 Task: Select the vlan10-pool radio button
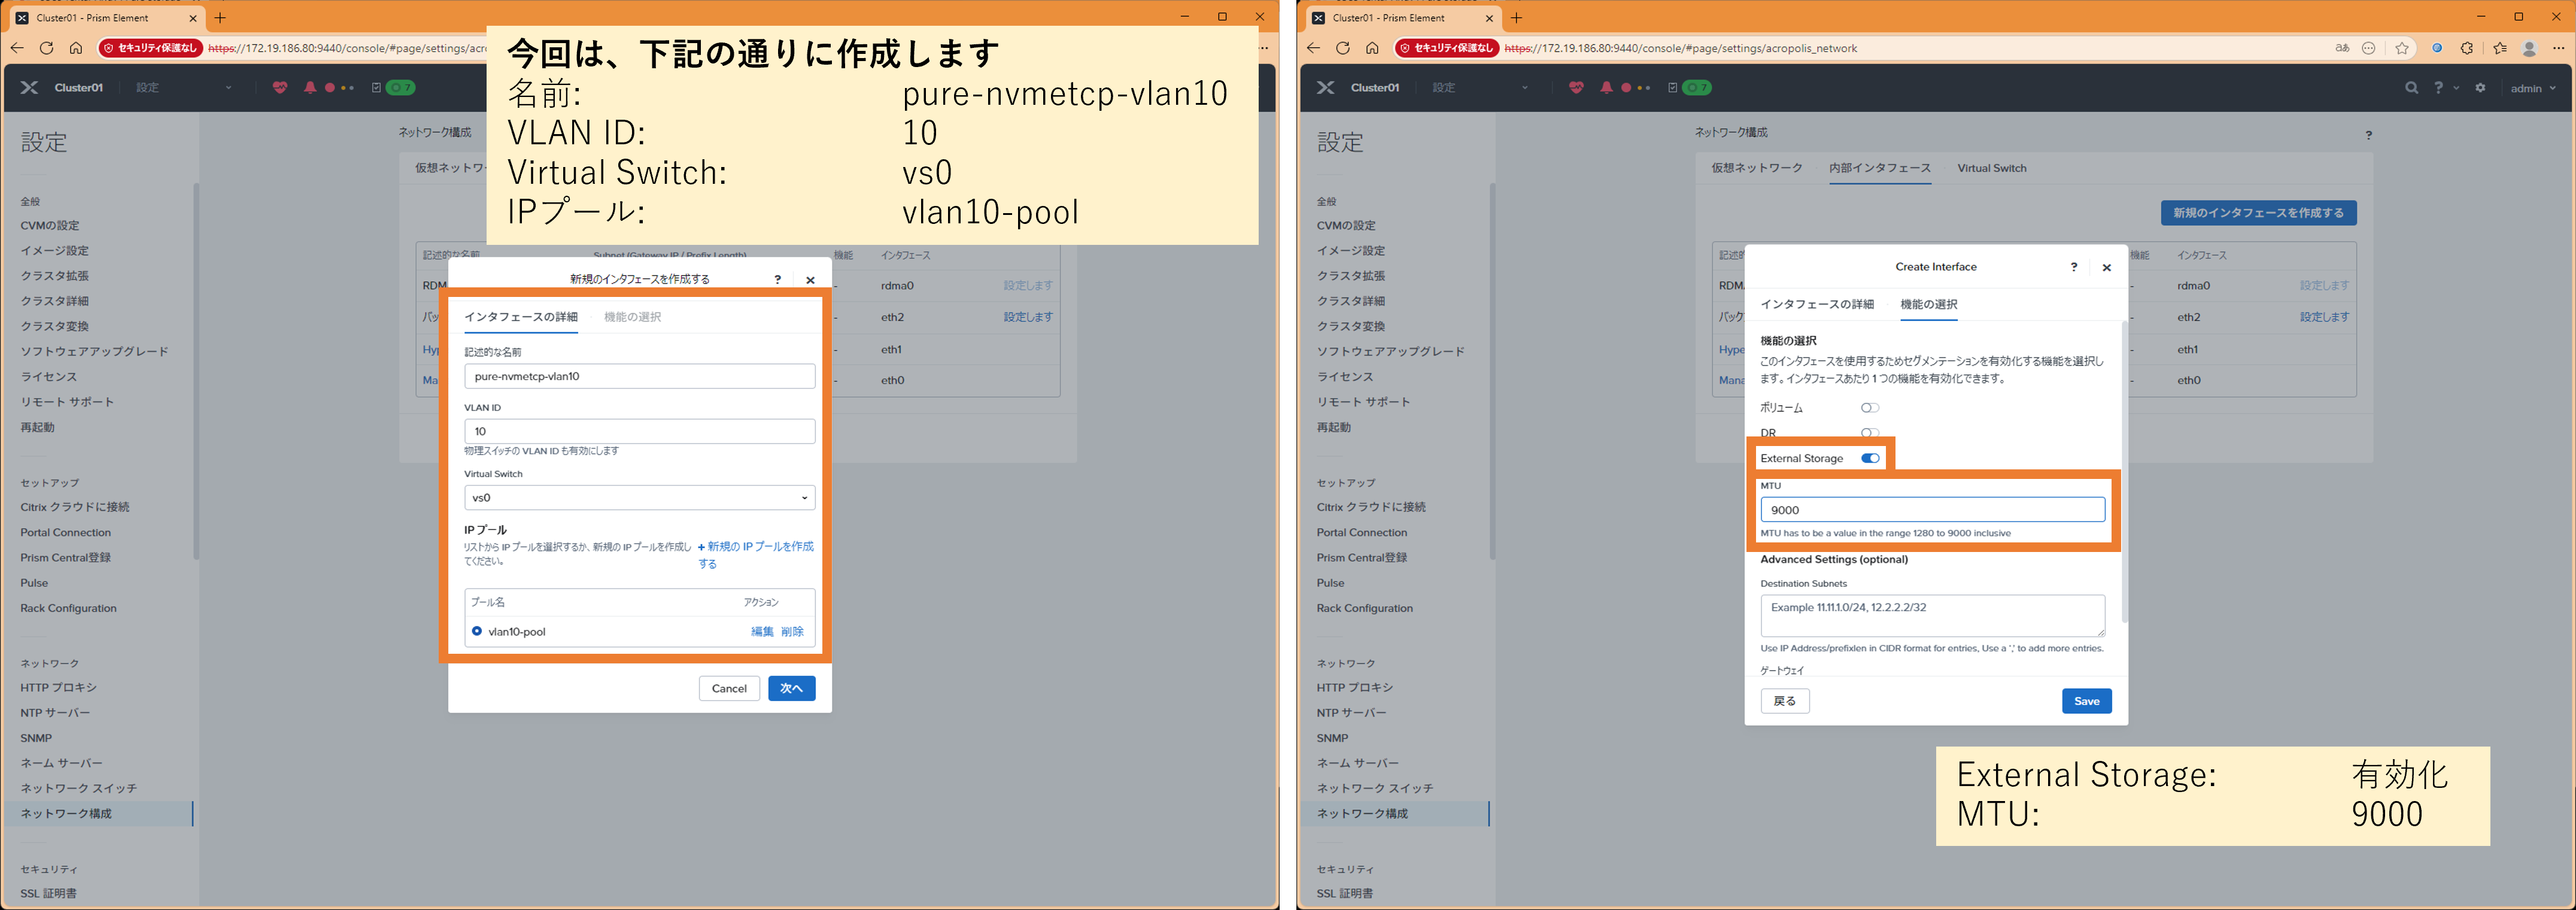point(477,631)
